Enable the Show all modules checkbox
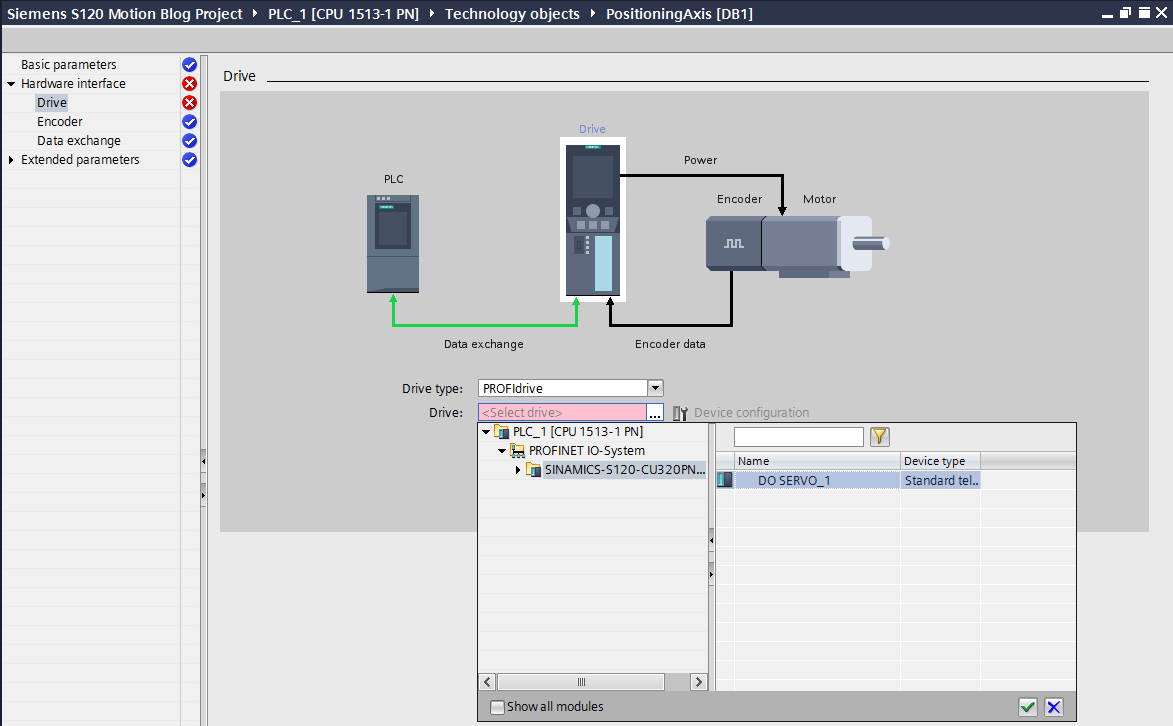 coord(497,707)
